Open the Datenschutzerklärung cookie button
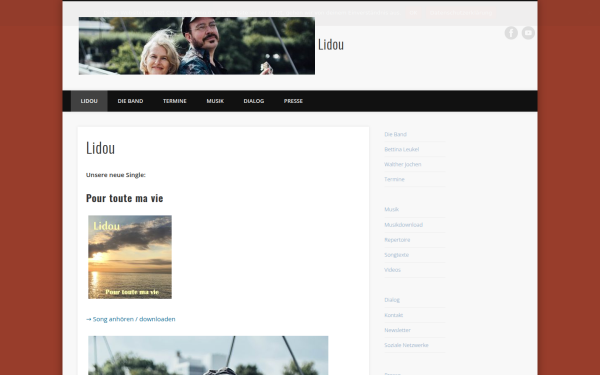600x375 pixels. pos(461,13)
